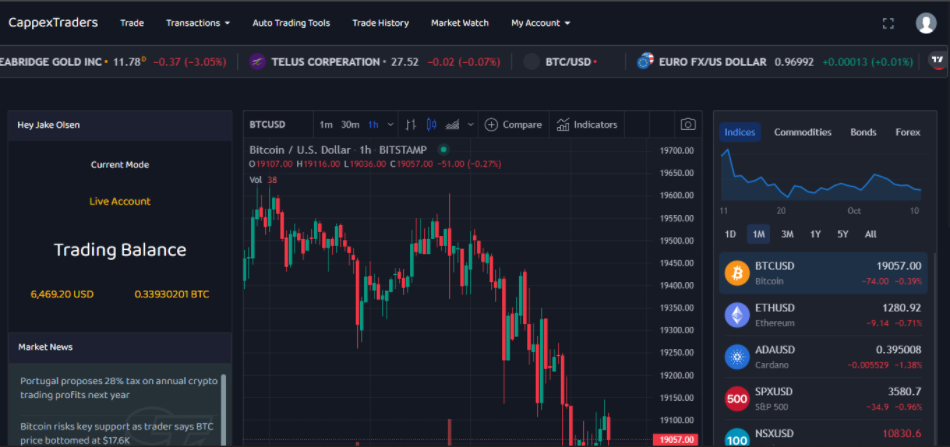Expand the Transactions dropdown menu
Screen dimensions: 950x447
click(198, 23)
